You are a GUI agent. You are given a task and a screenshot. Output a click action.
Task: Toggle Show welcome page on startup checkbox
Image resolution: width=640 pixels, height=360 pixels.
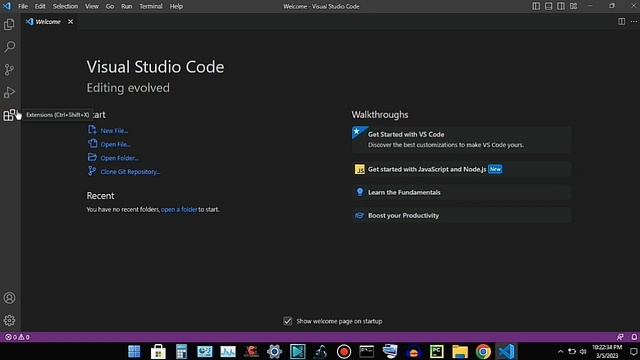[x=288, y=321]
